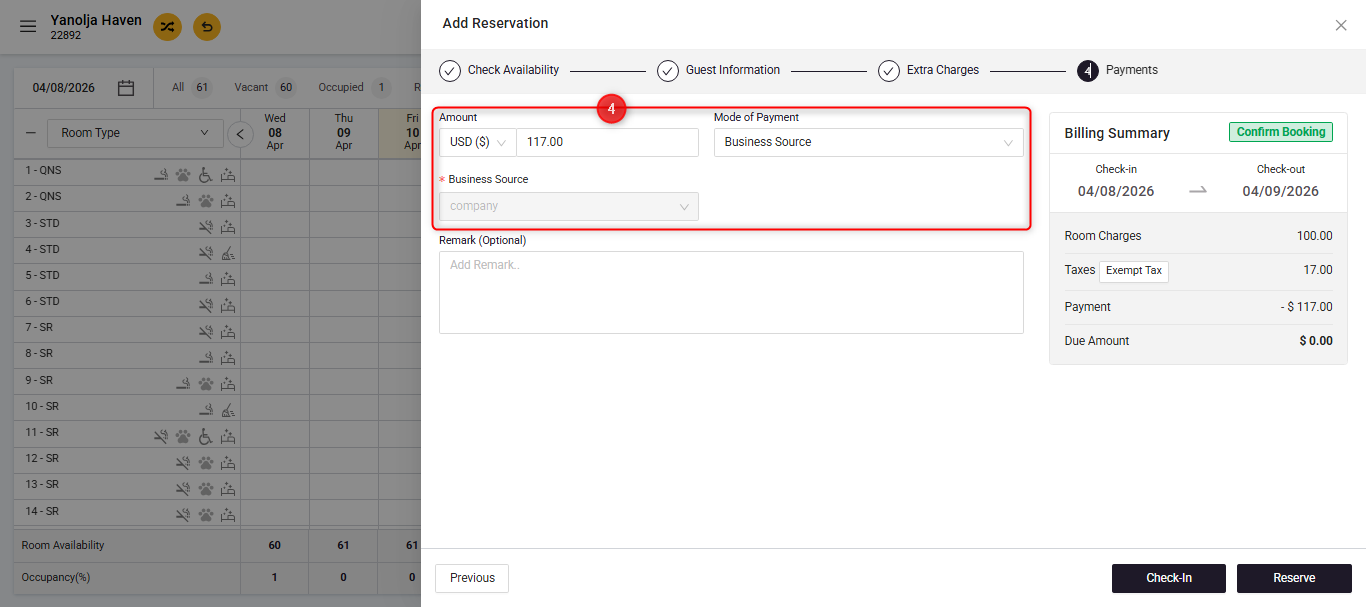This screenshot has height=607, width=1366.
Task: Click the Occupancy(%) row label
Action: 55,578
